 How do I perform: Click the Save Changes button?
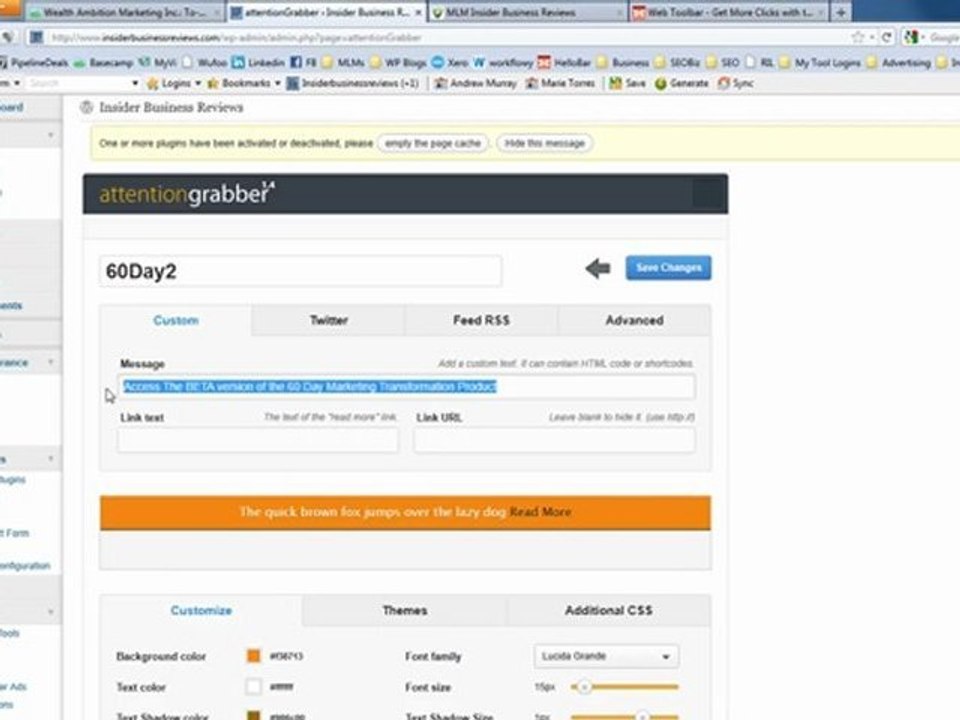coord(669,268)
